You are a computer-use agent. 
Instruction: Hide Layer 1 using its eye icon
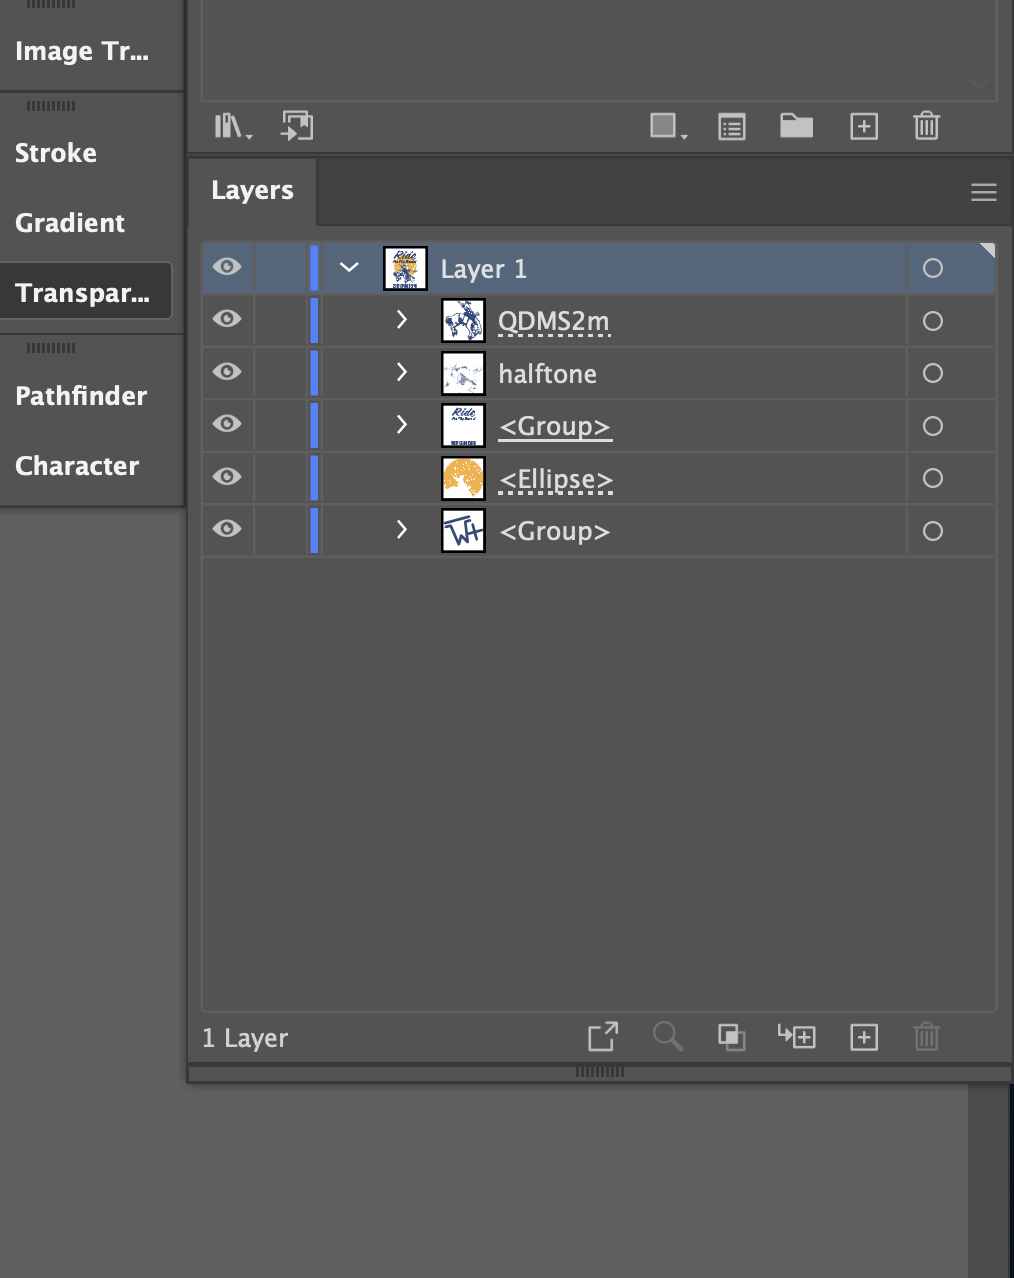(x=227, y=267)
